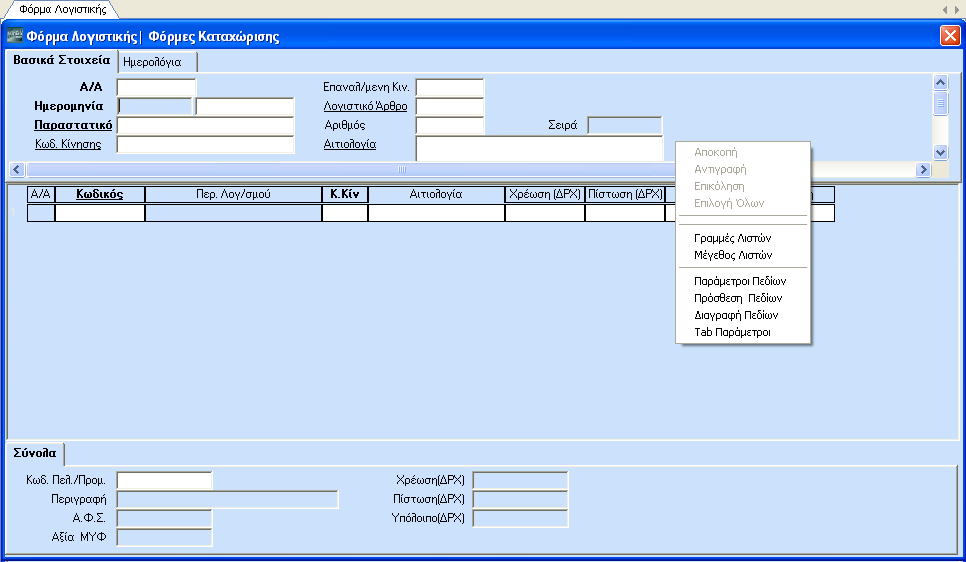
Task: Click the Αιτιολογία text area
Action: 539,149
